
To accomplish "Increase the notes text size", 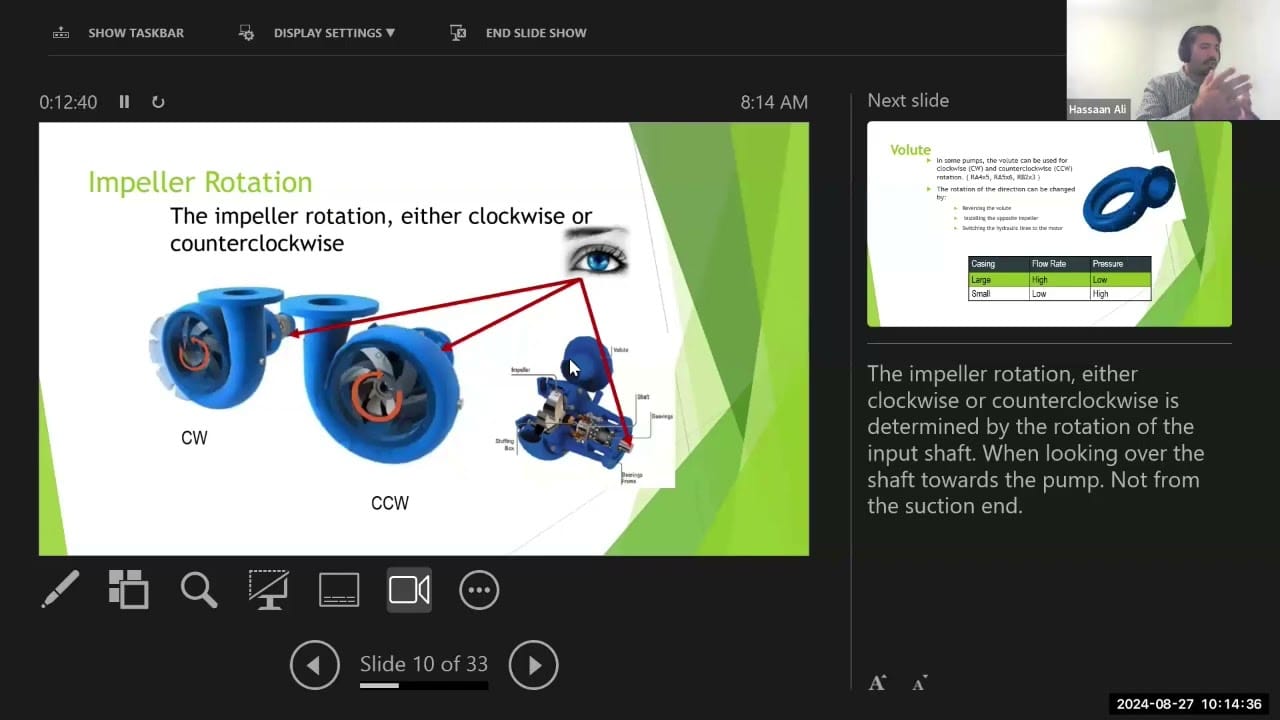I will [x=877, y=683].
